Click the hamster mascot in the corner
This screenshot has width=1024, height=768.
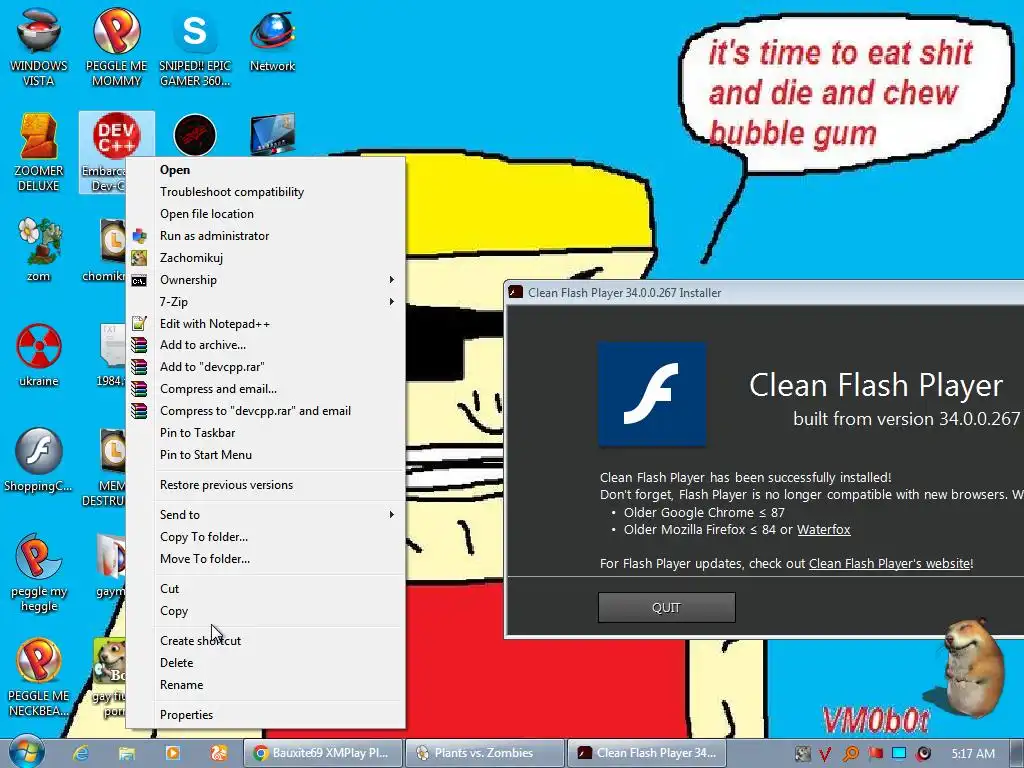click(x=973, y=666)
